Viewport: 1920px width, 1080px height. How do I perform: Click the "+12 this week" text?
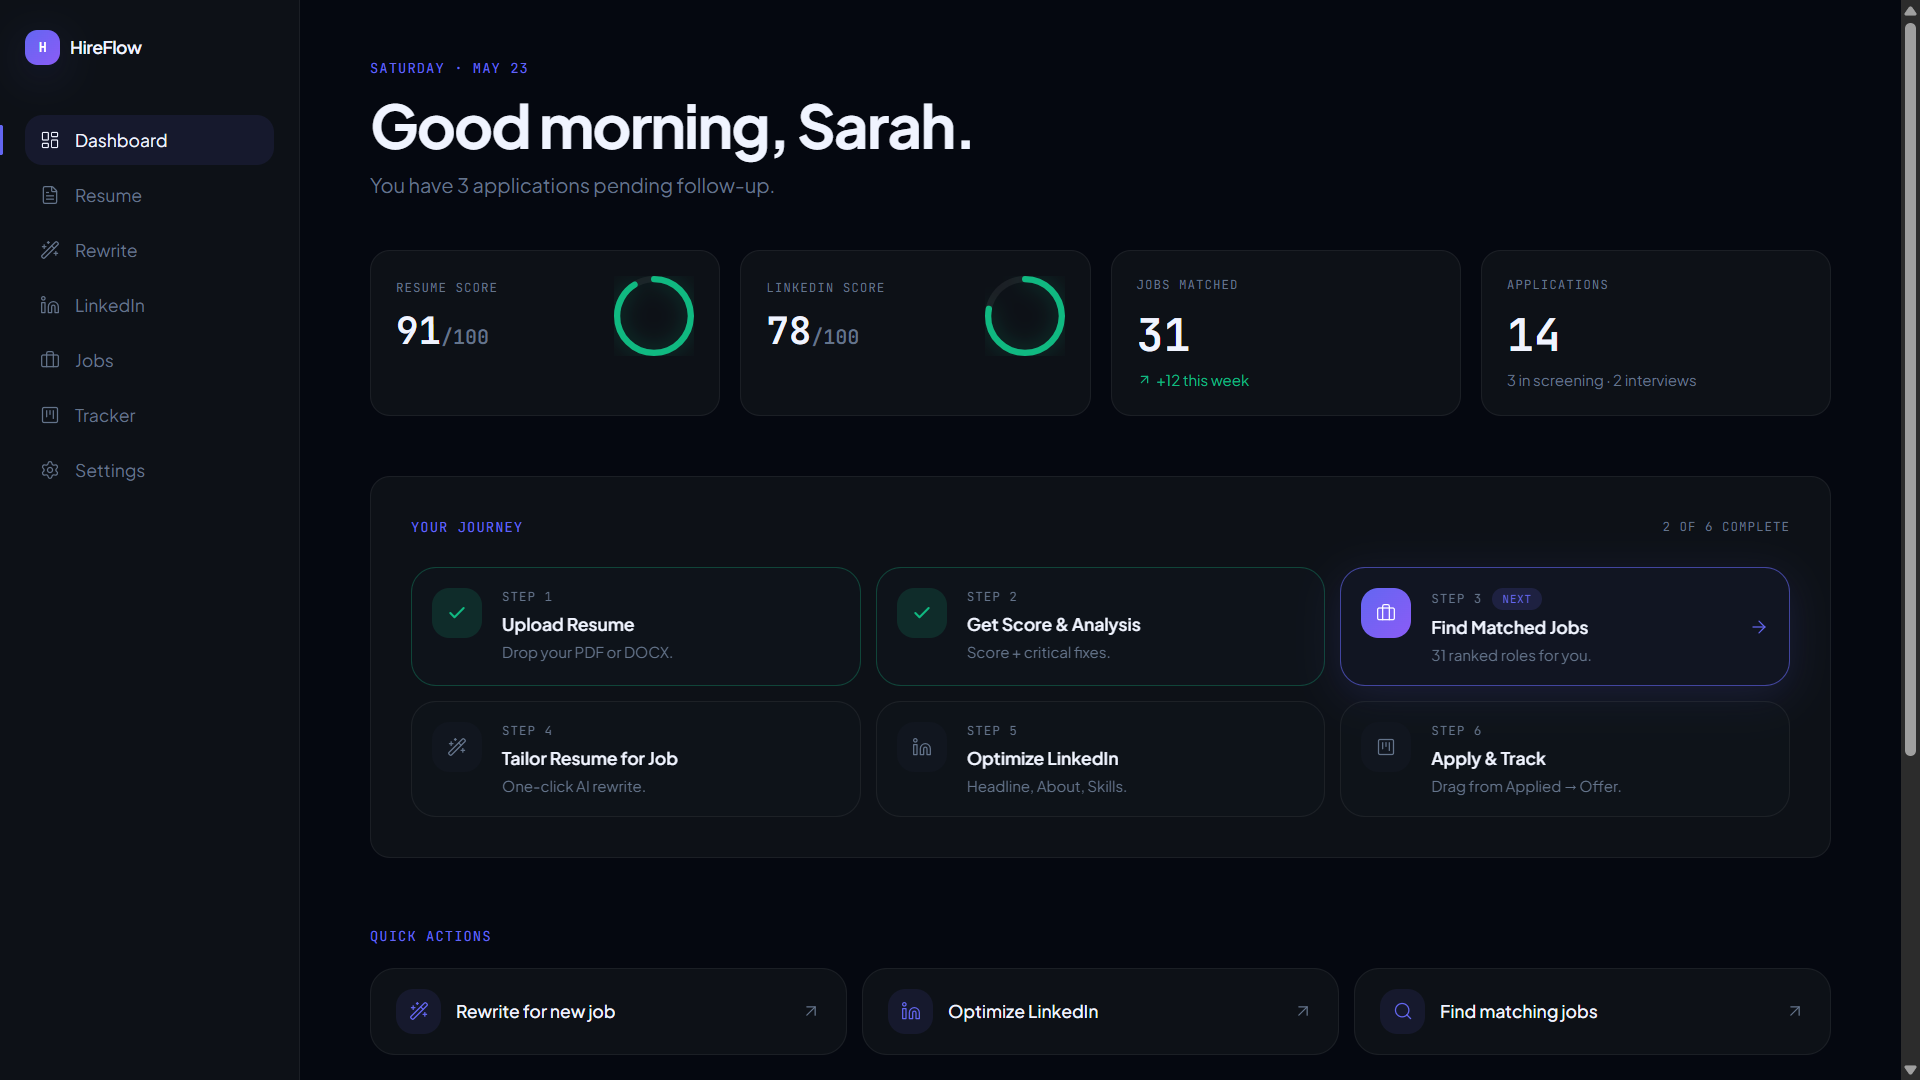(1203, 380)
